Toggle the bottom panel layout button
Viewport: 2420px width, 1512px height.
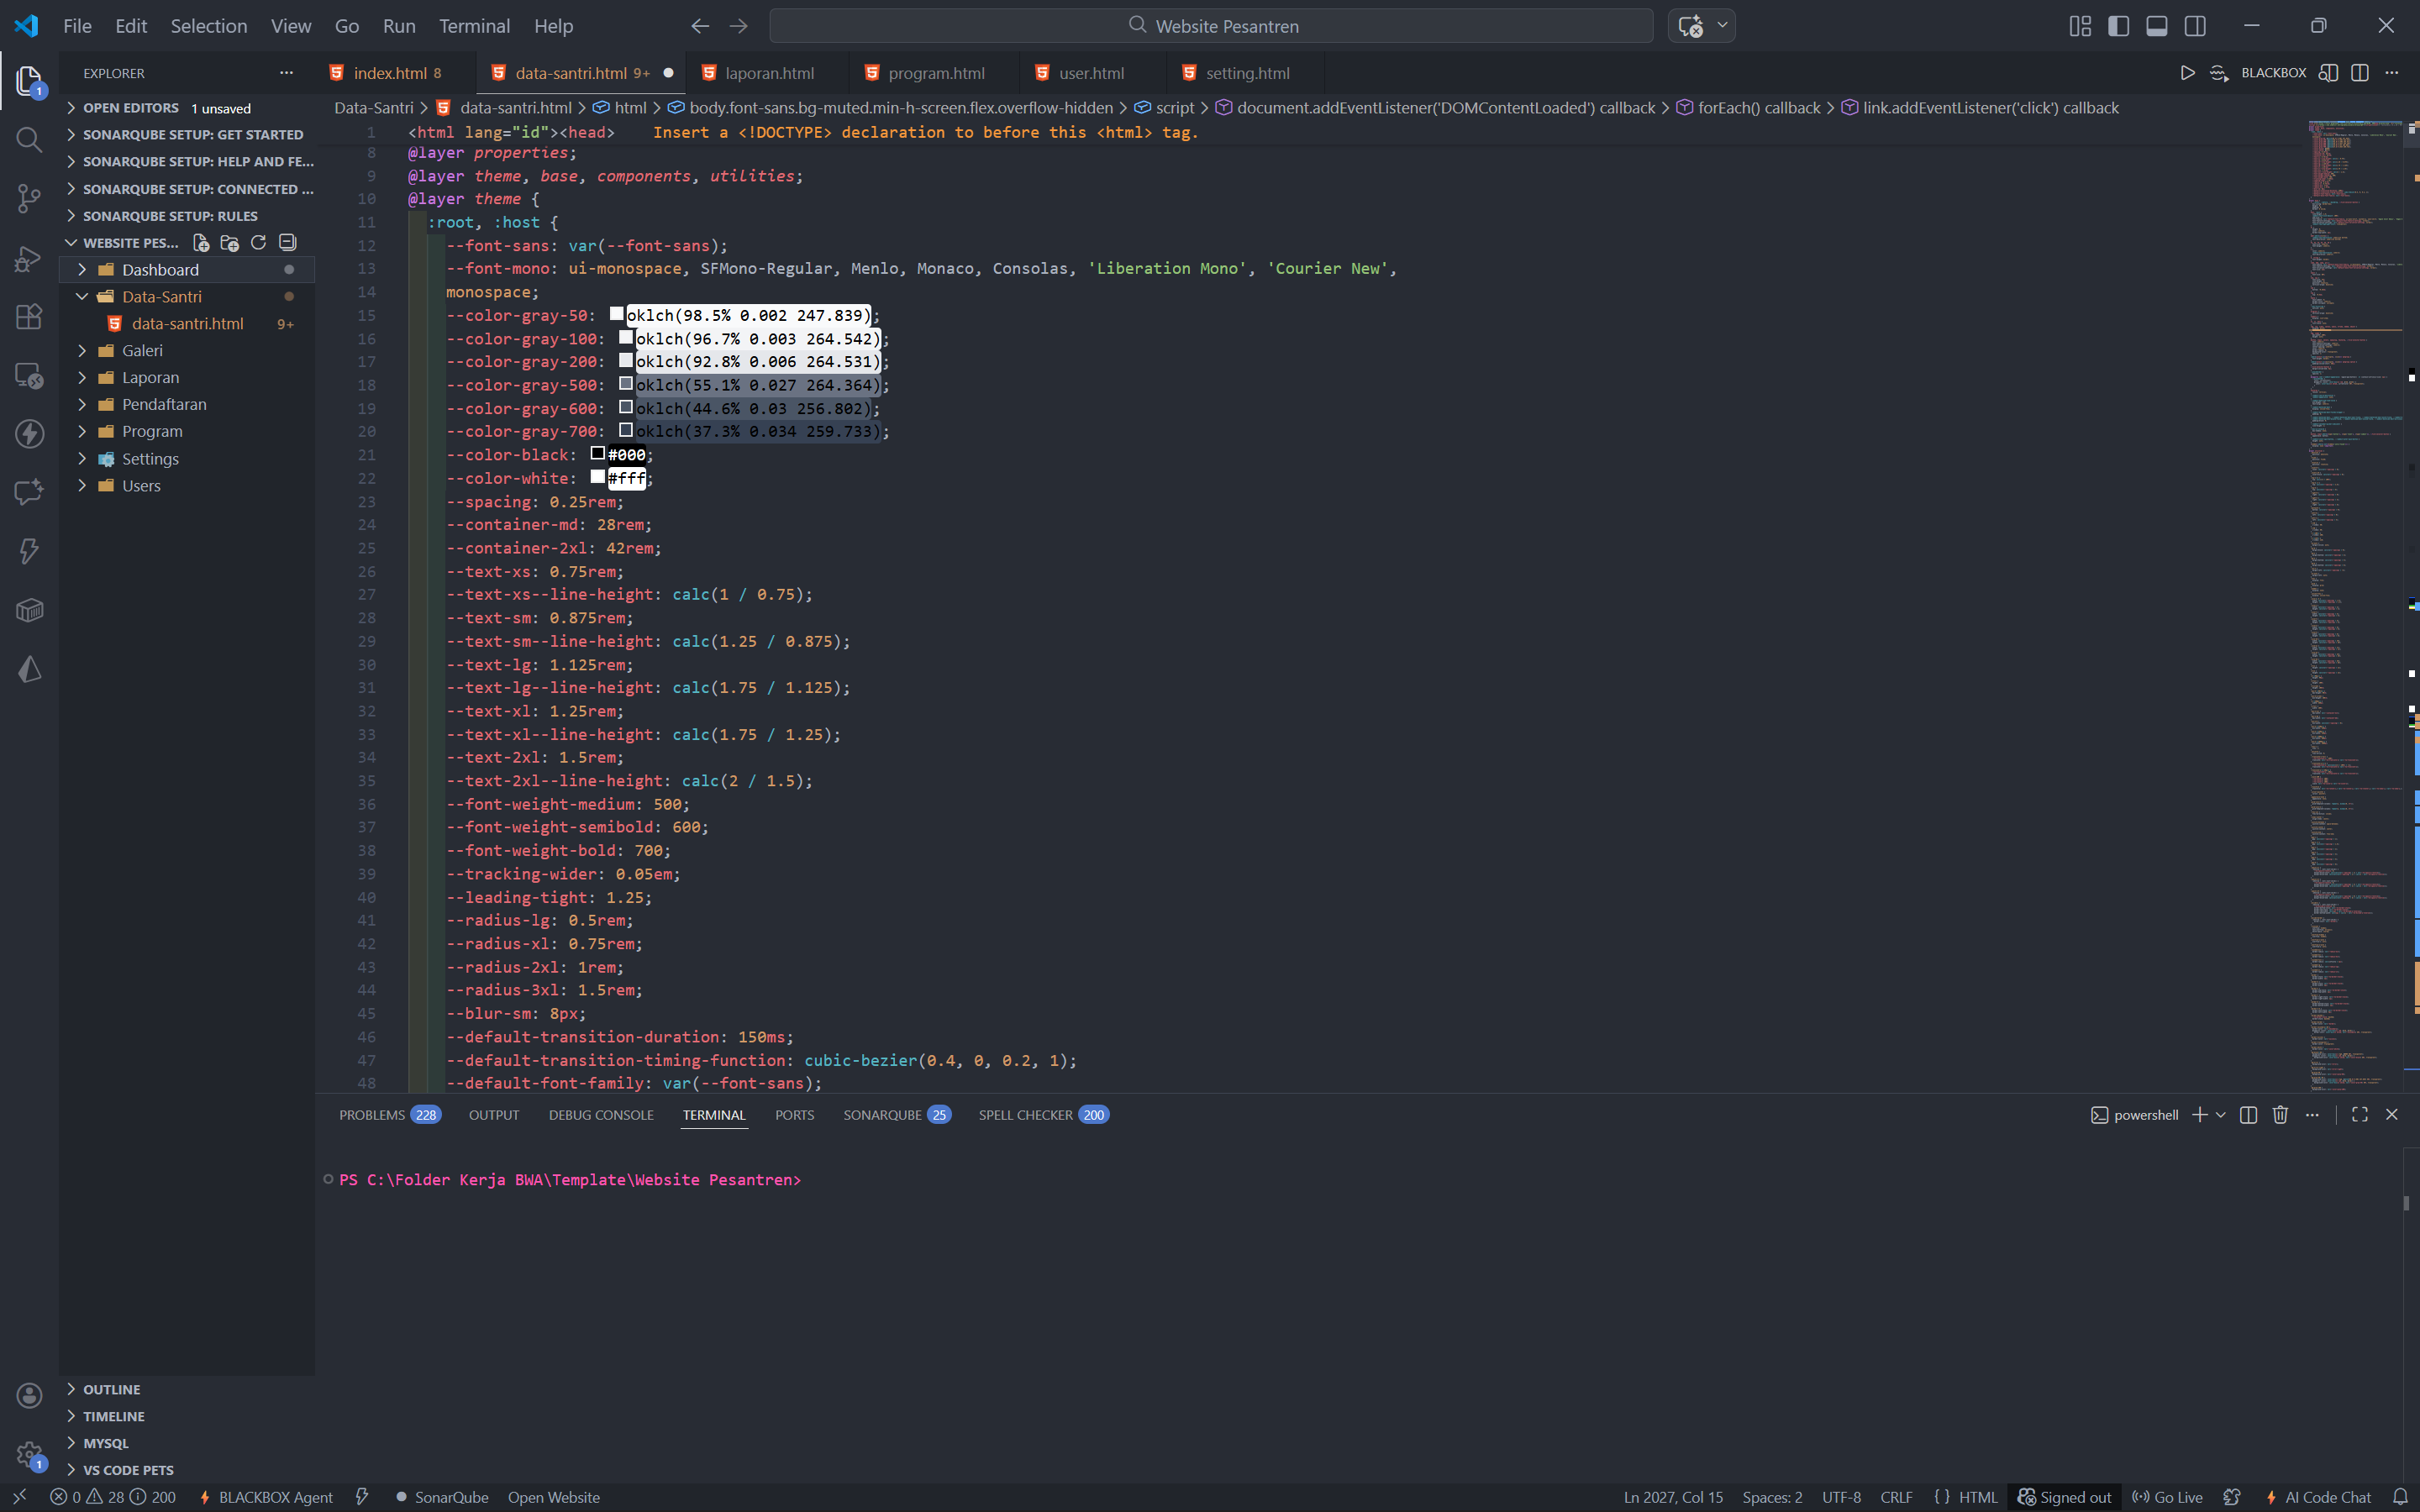coord(2157,26)
